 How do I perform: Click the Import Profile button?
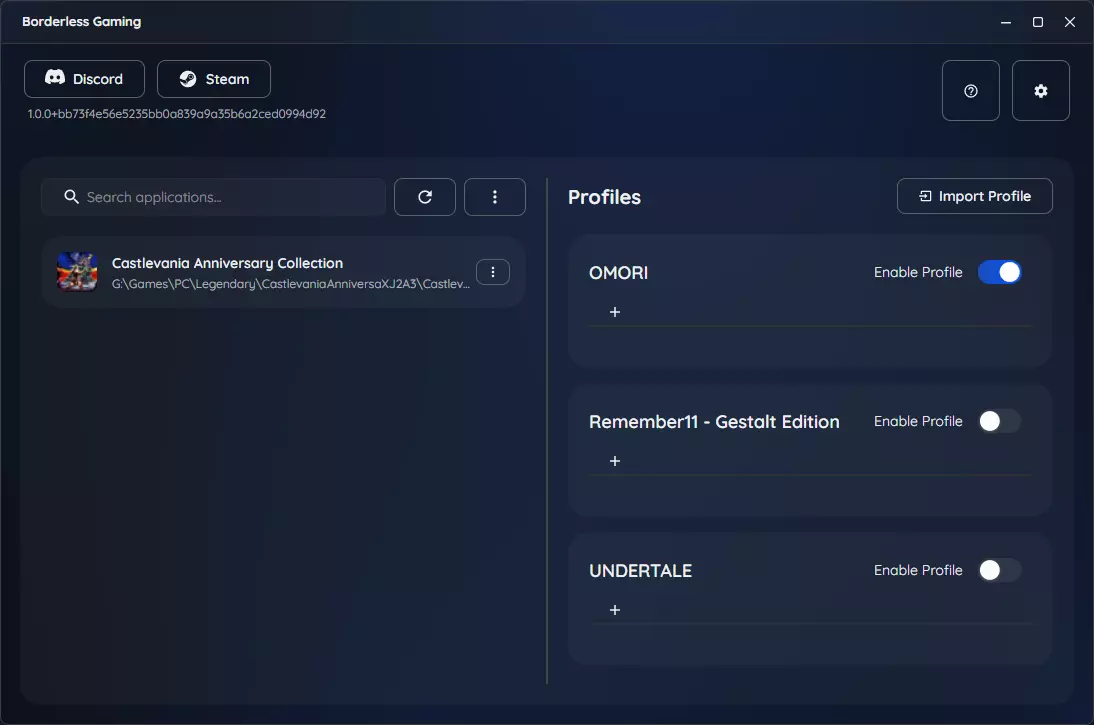pyautogui.click(x=974, y=196)
